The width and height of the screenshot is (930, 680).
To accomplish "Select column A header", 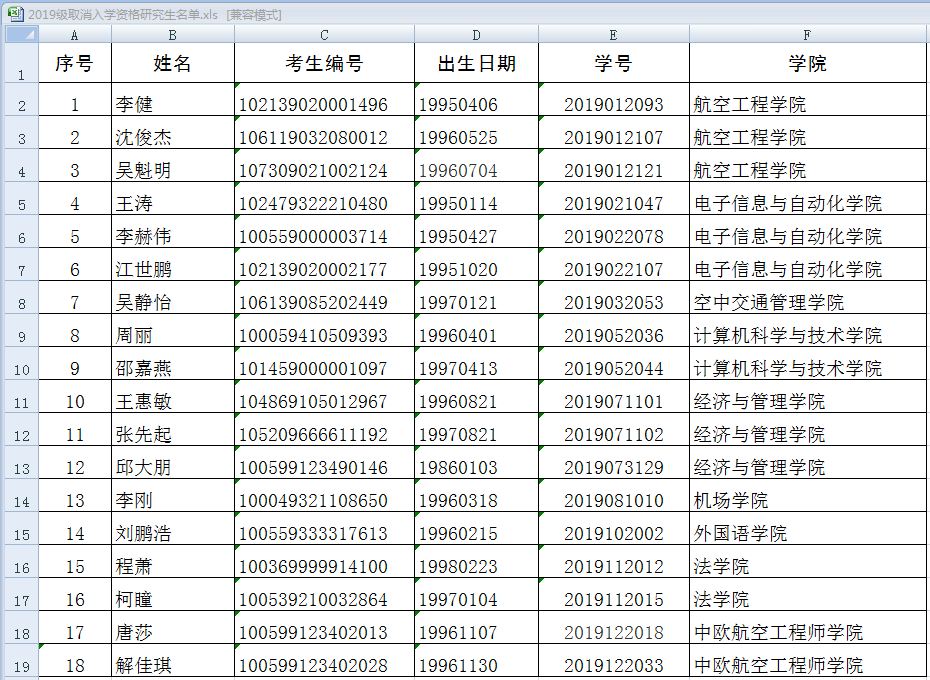I will coord(75,35).
